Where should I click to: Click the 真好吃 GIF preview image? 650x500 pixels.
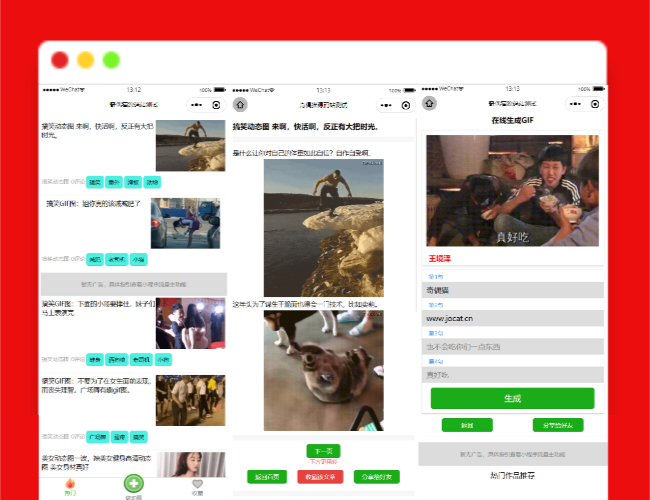(x=514, y=190)
